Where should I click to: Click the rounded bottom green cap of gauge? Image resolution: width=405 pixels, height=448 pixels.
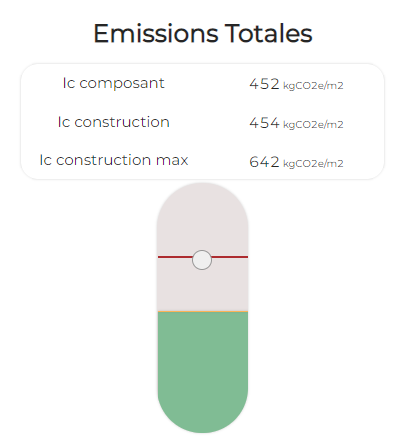tap(203, 412)
